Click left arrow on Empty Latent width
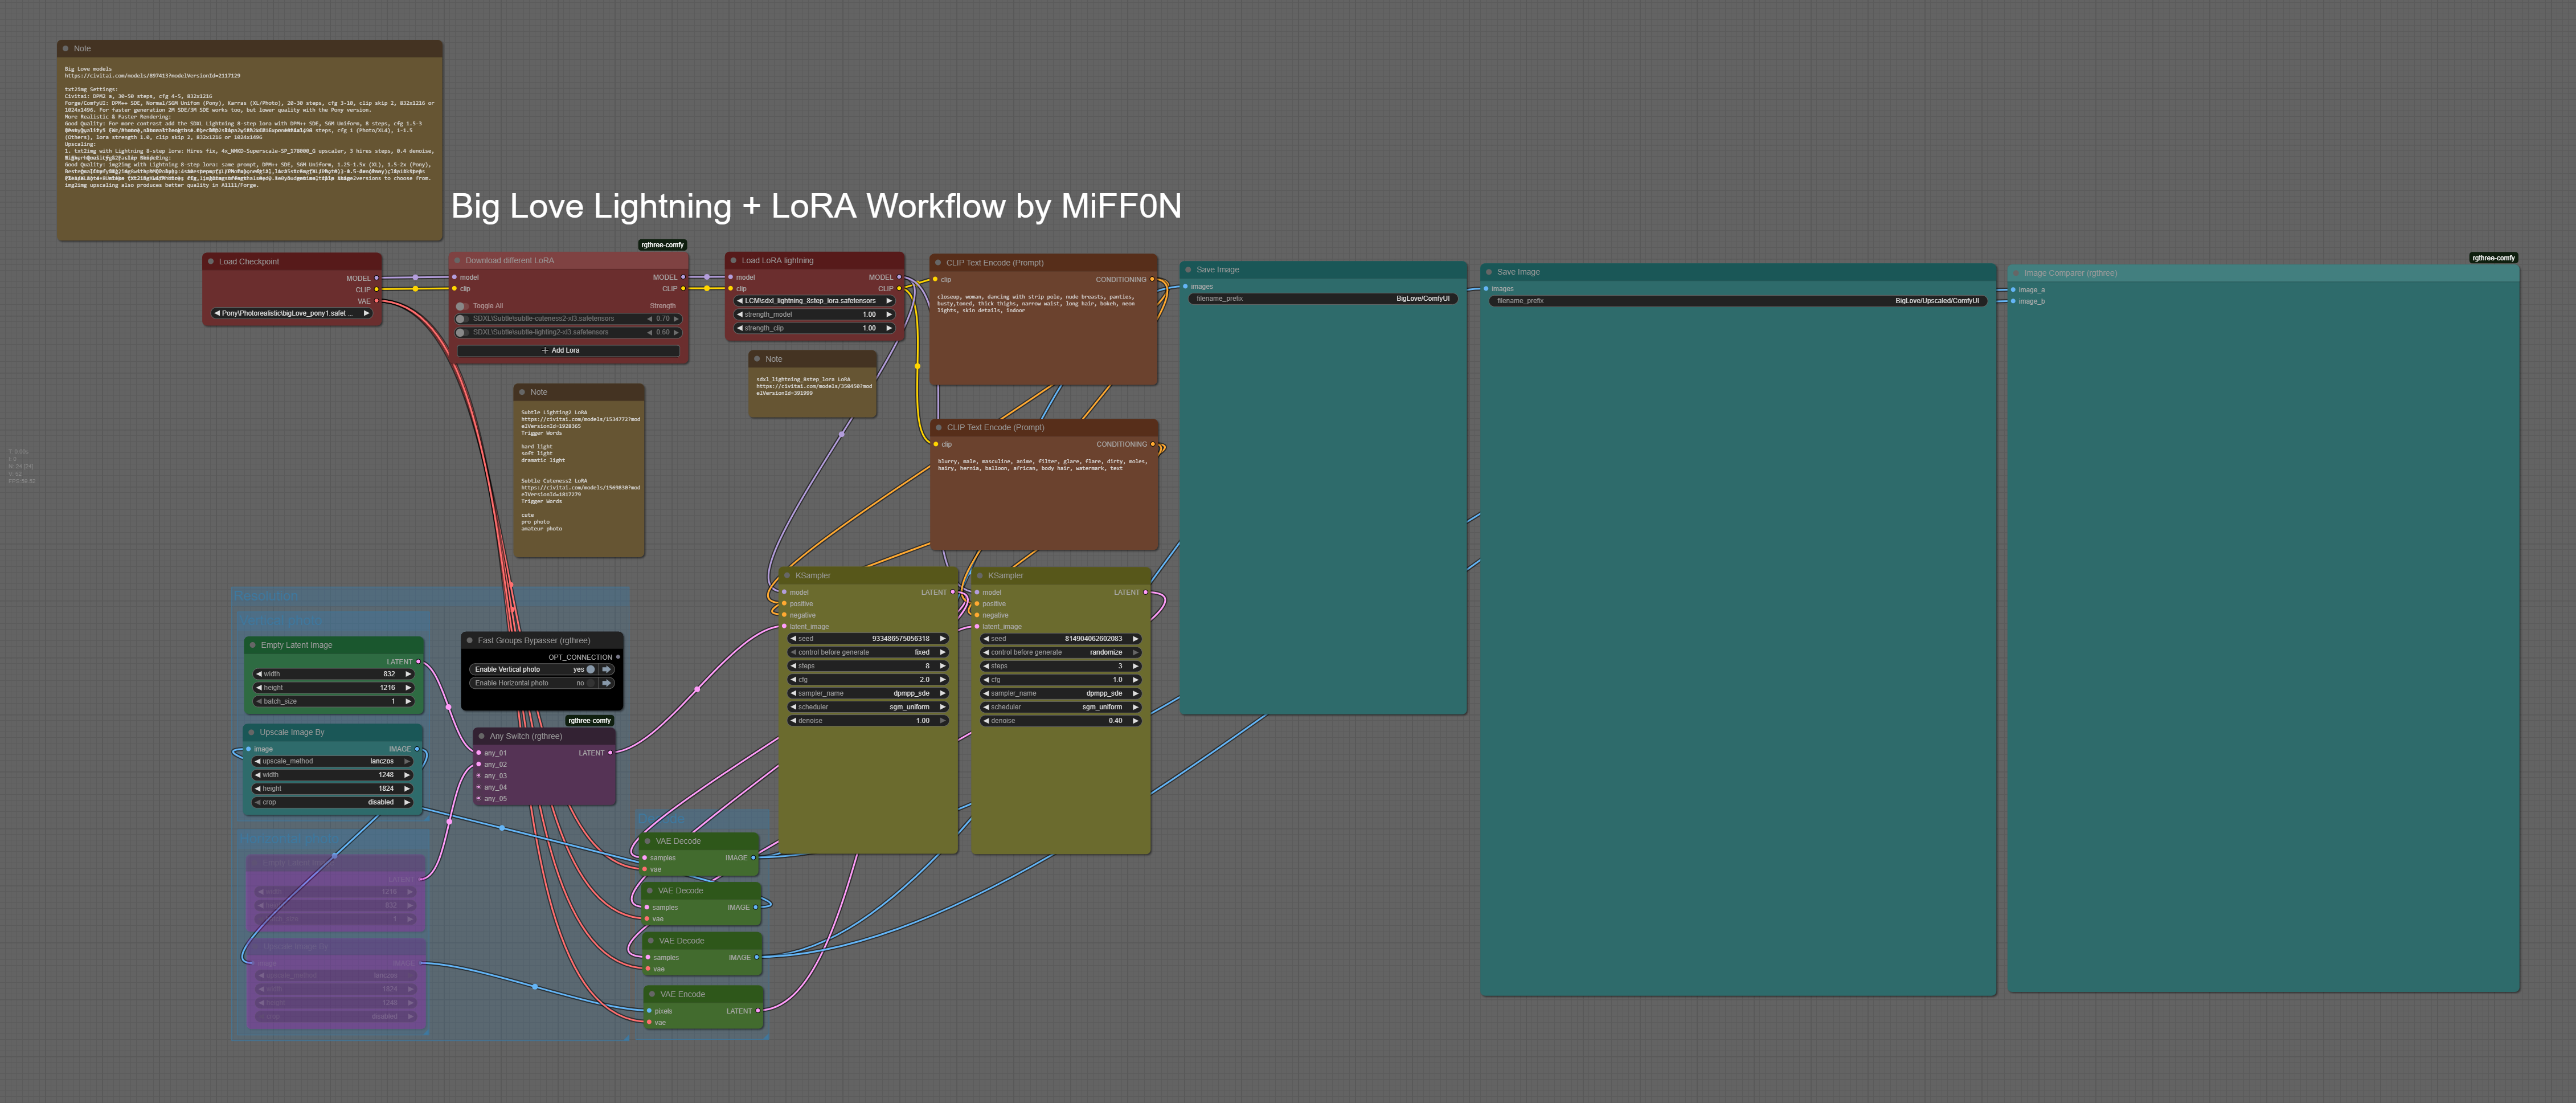2576x1103 pixels. coord(259,674)
